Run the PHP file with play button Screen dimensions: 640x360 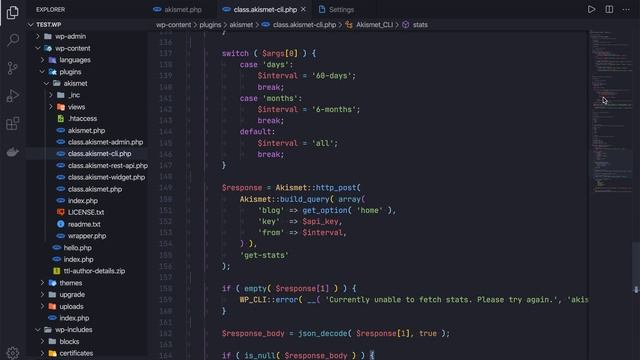pyautogui.click(x=591, y=9)
